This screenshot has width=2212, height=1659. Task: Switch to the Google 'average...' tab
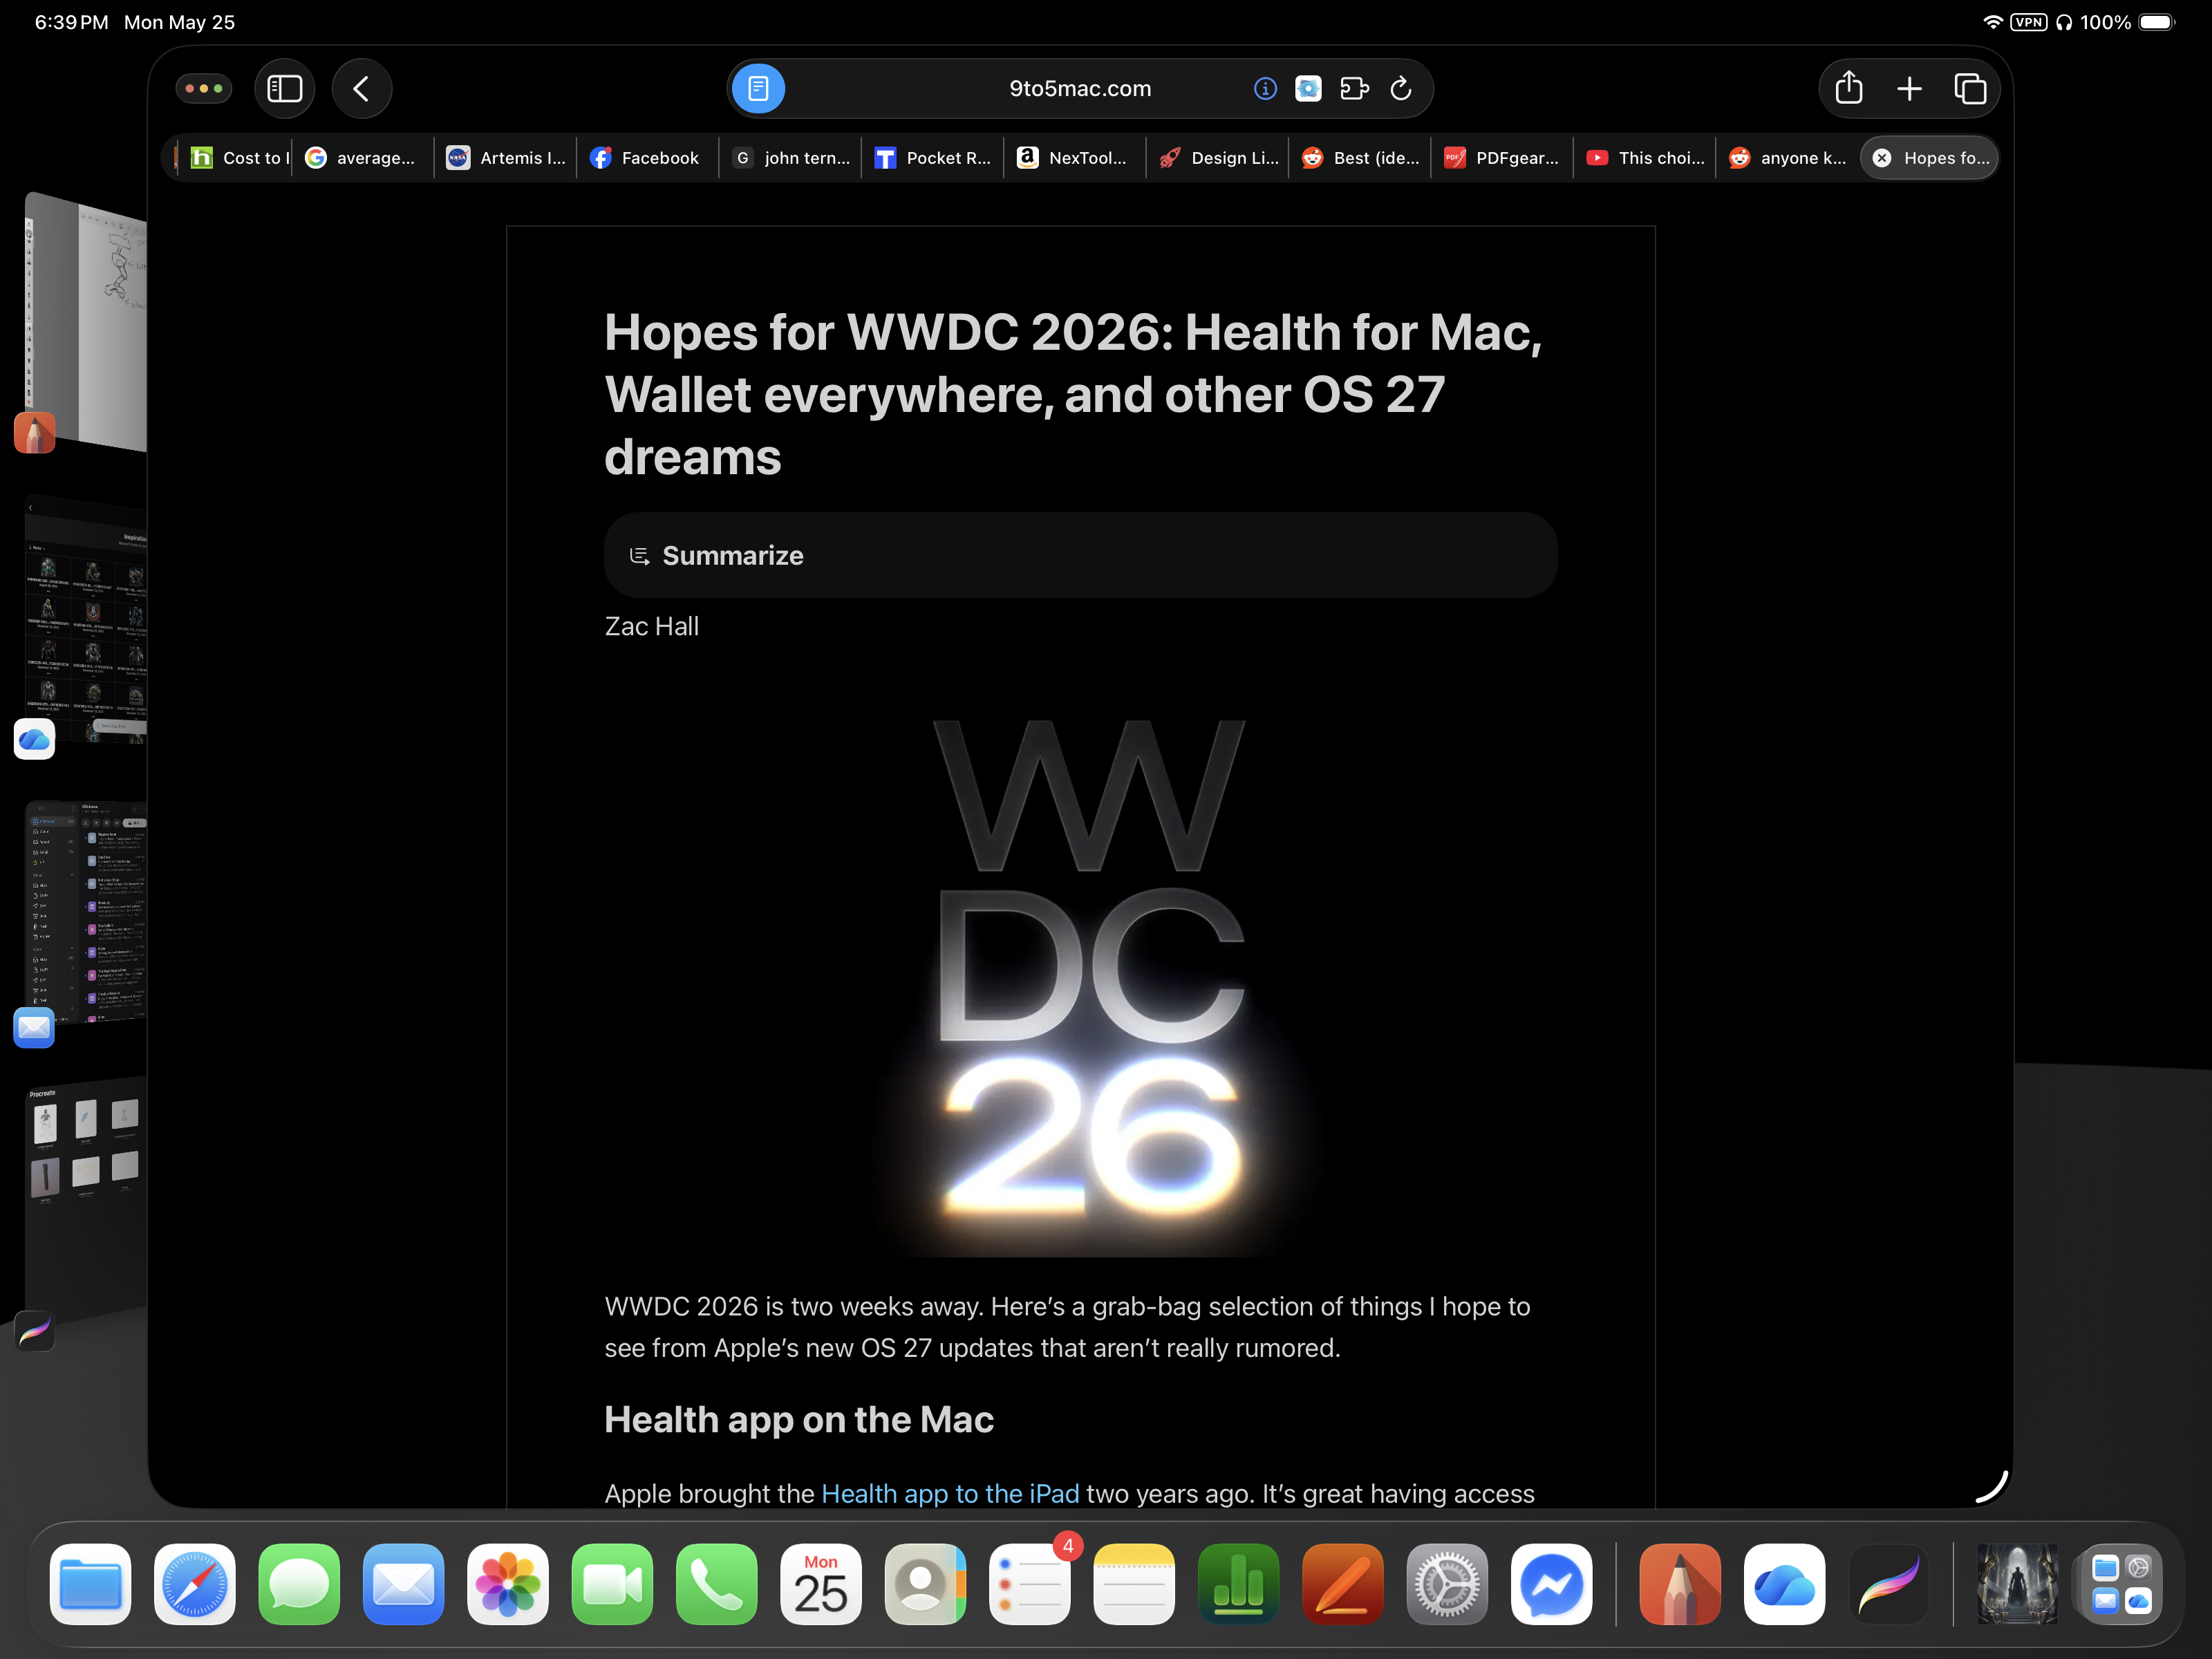362,158
